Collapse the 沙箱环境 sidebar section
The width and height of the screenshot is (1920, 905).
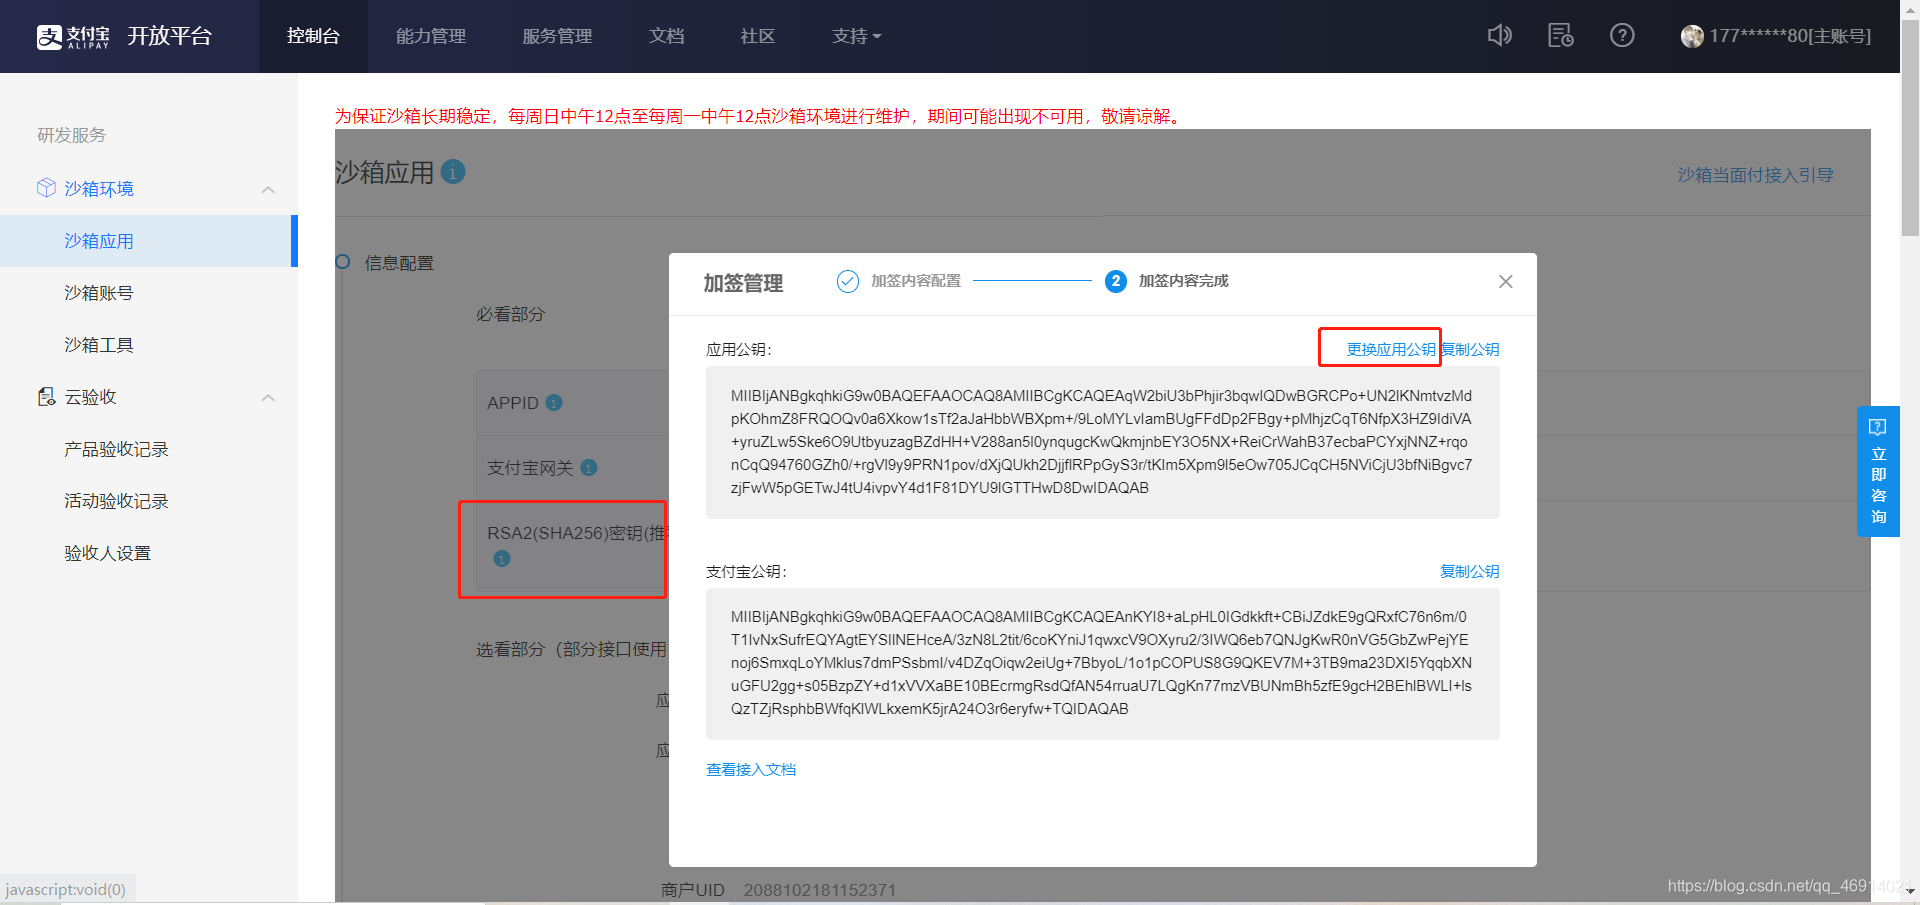[268, 189]
